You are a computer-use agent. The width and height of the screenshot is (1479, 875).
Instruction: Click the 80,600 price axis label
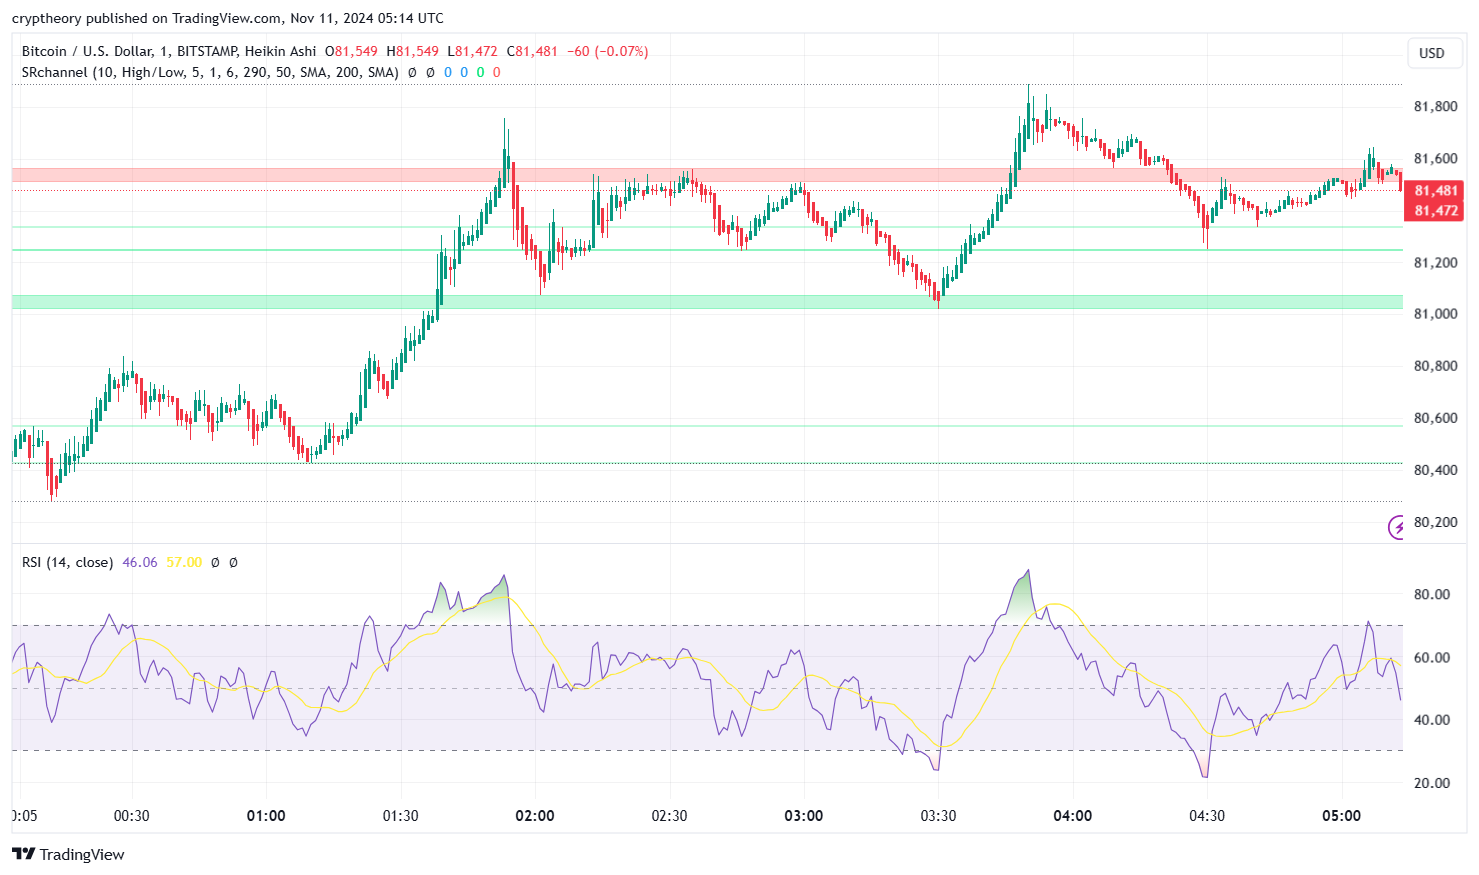1435,418
